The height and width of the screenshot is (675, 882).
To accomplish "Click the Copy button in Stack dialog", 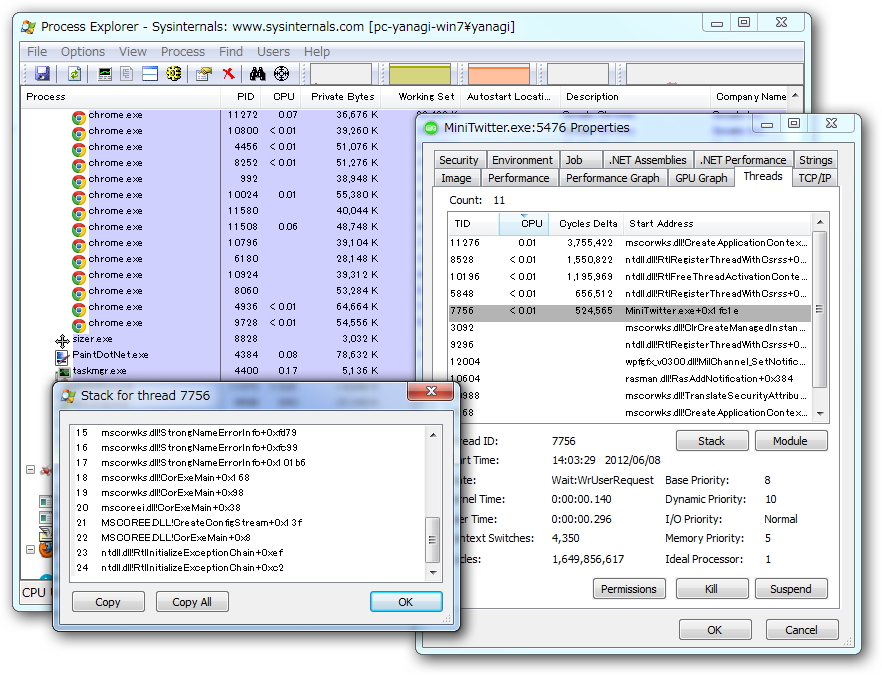I will click(x=108, y=602).
